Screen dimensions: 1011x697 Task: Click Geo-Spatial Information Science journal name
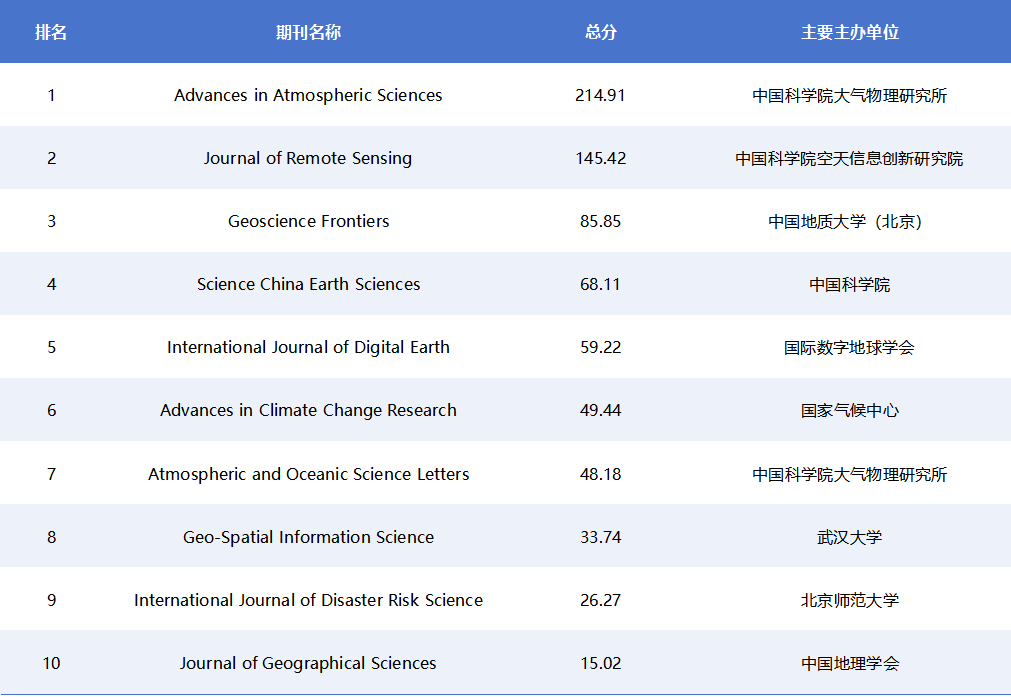pyautogui.click(x=308, y=537)
